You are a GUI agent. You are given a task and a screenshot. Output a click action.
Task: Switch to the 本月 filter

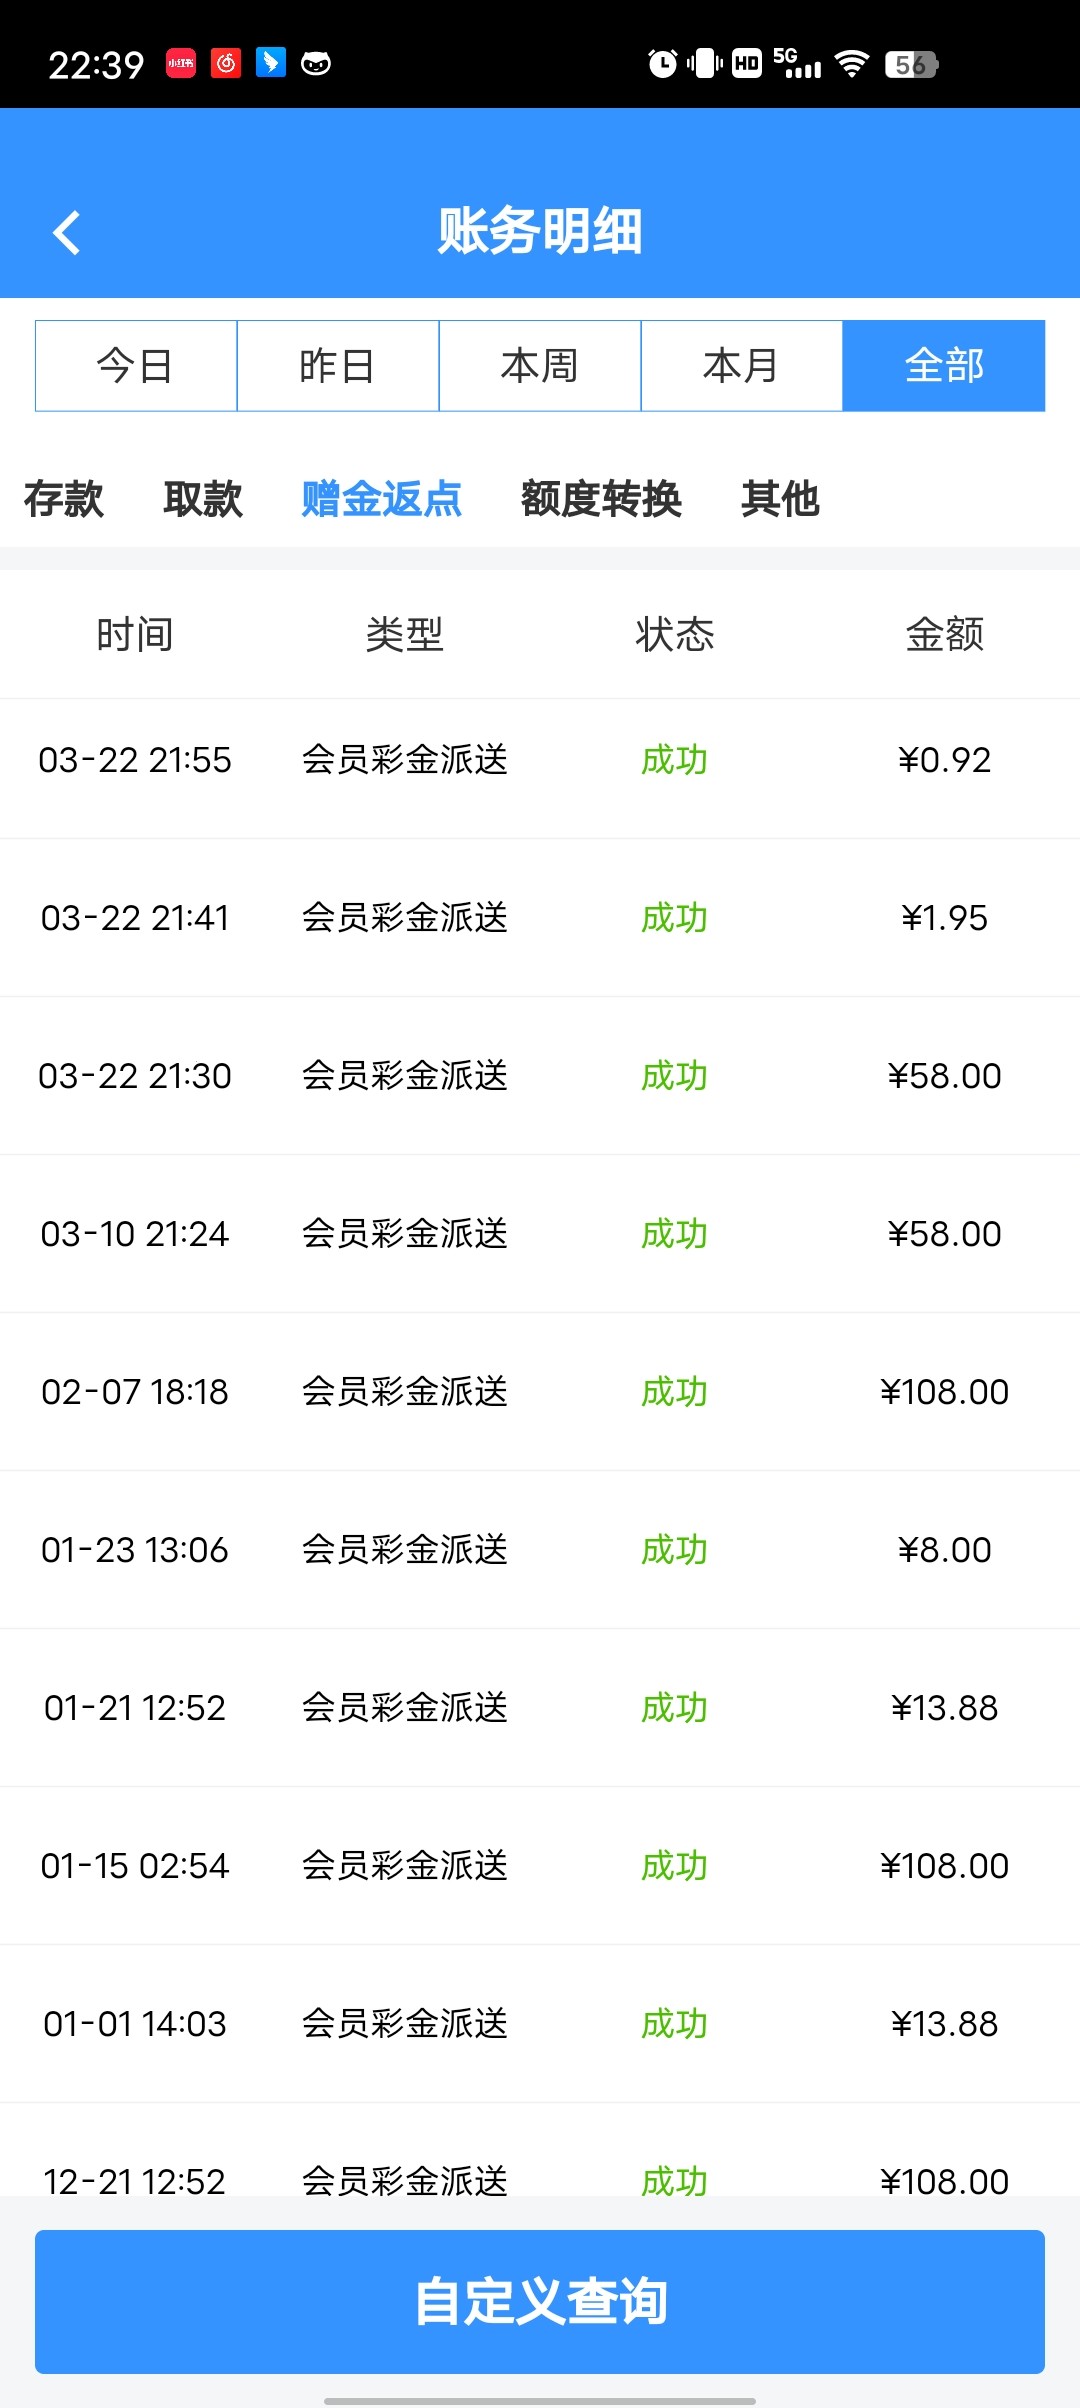742,366
